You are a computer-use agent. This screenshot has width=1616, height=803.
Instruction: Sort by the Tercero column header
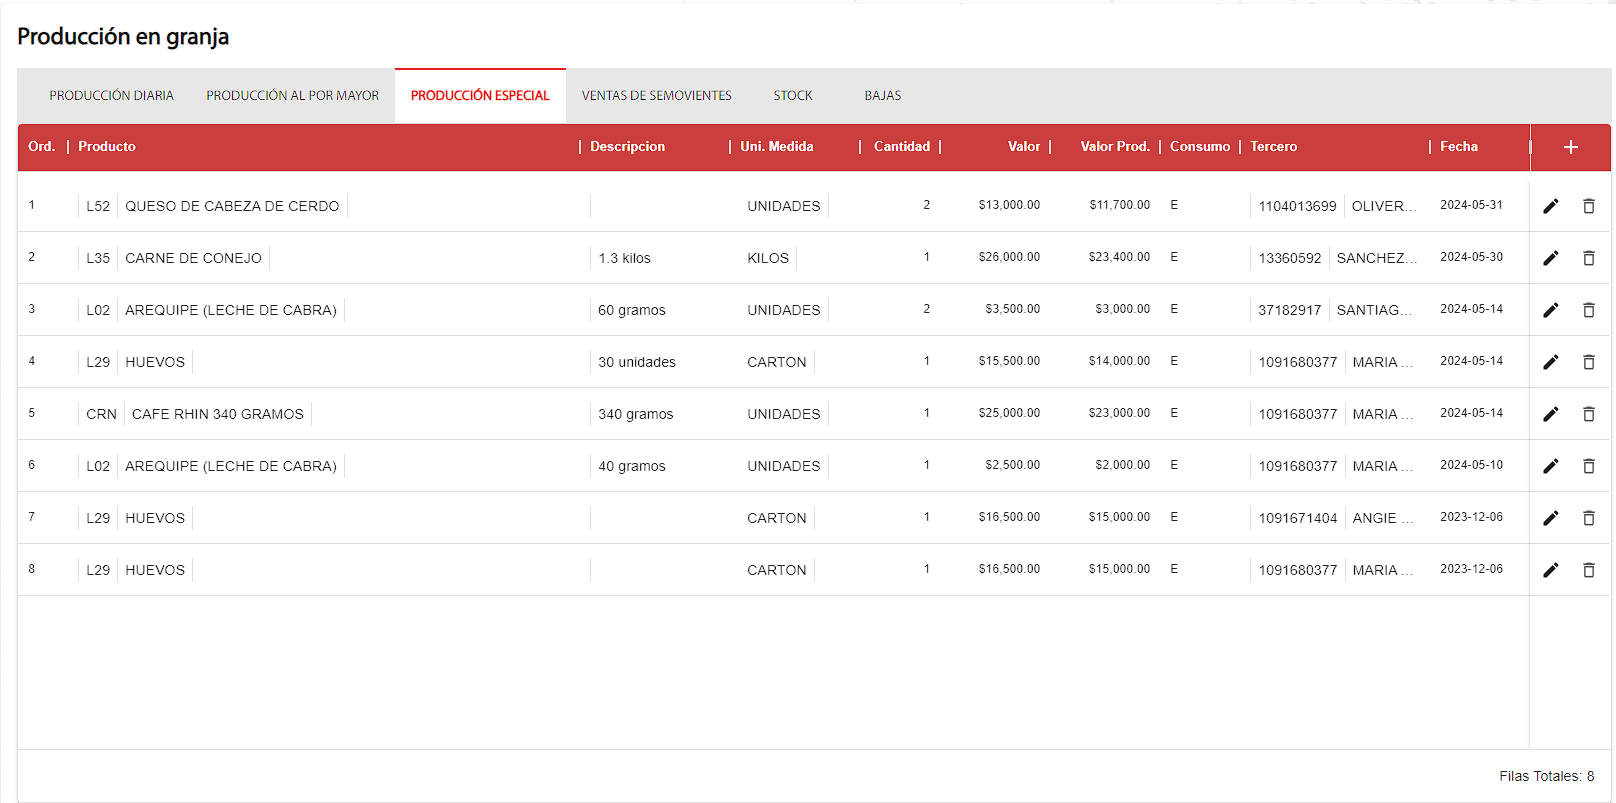1273,147
